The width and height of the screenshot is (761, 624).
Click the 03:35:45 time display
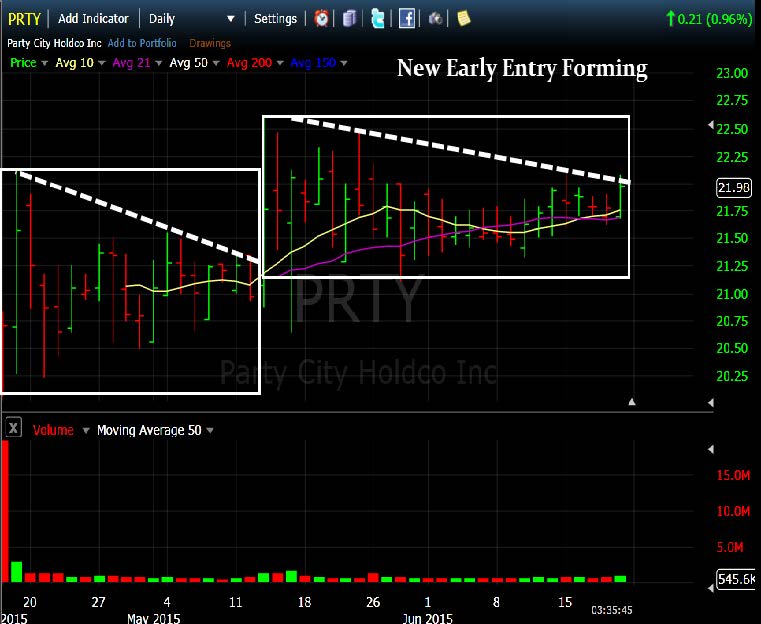tap(612, 610)
